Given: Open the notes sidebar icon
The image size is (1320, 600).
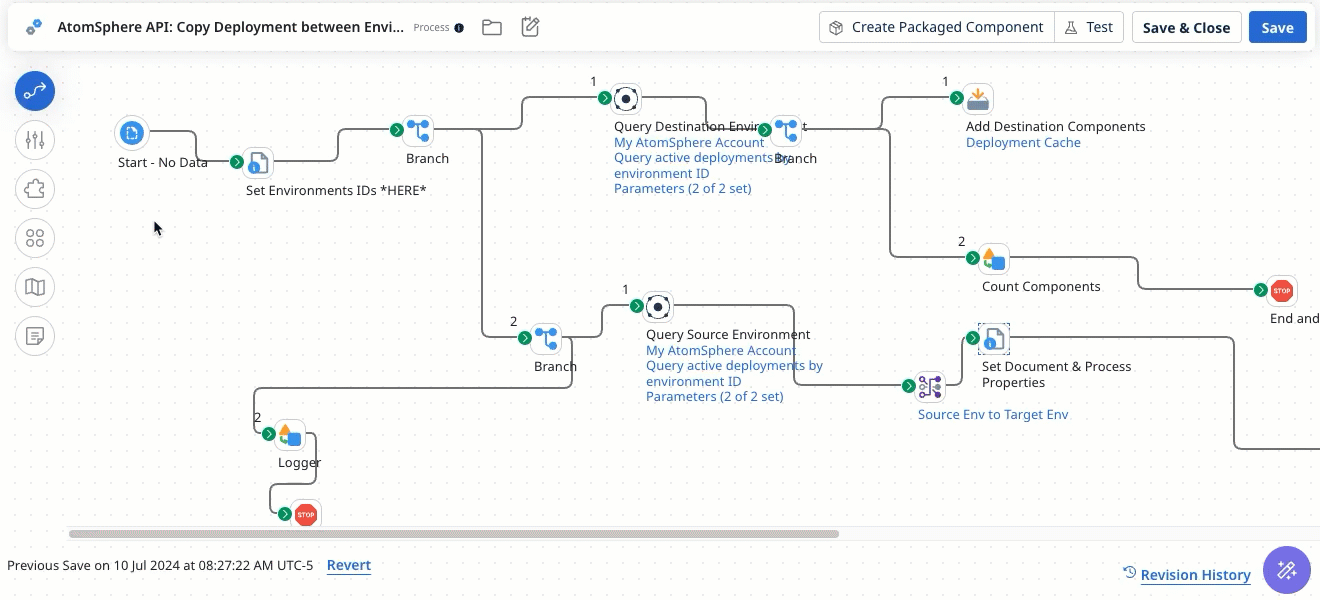Looking at the screenshot, I should tap(35, 335).
